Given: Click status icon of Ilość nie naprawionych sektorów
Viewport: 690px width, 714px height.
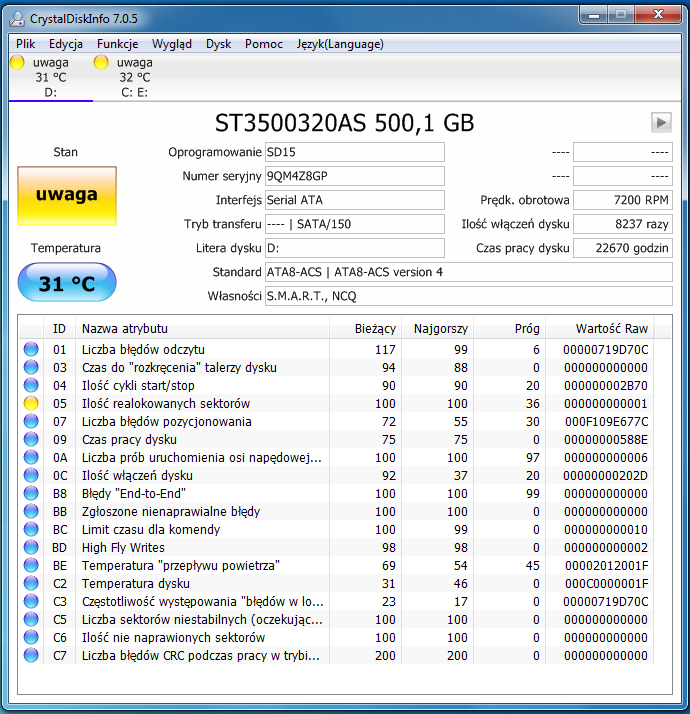Looking at the screenshot, I should [31, 637].
